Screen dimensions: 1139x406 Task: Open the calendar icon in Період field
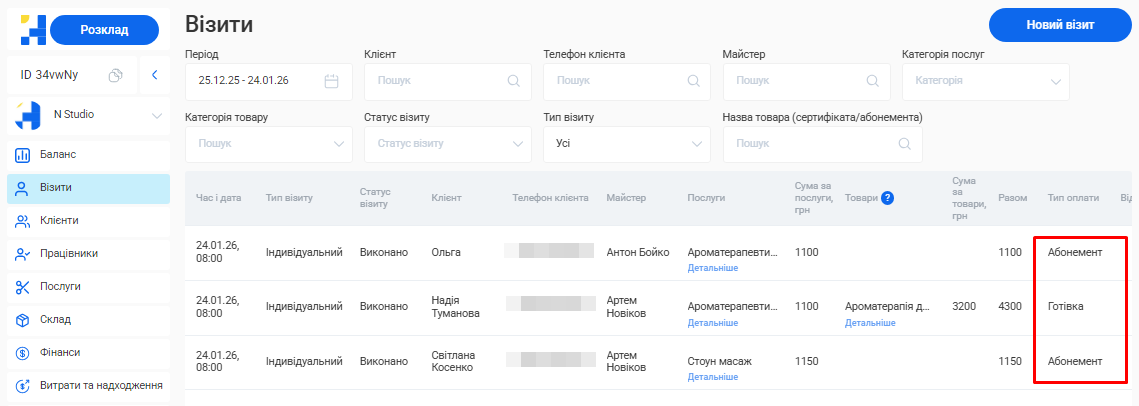point(332,81)
